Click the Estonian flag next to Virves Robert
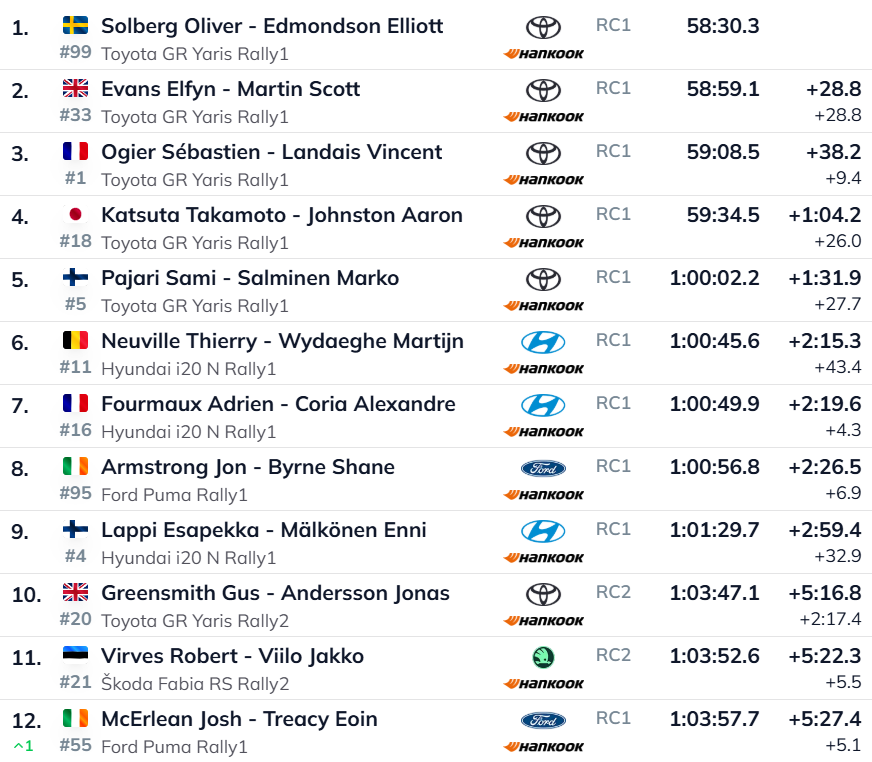872x762 pixels. tap(75, 655)
